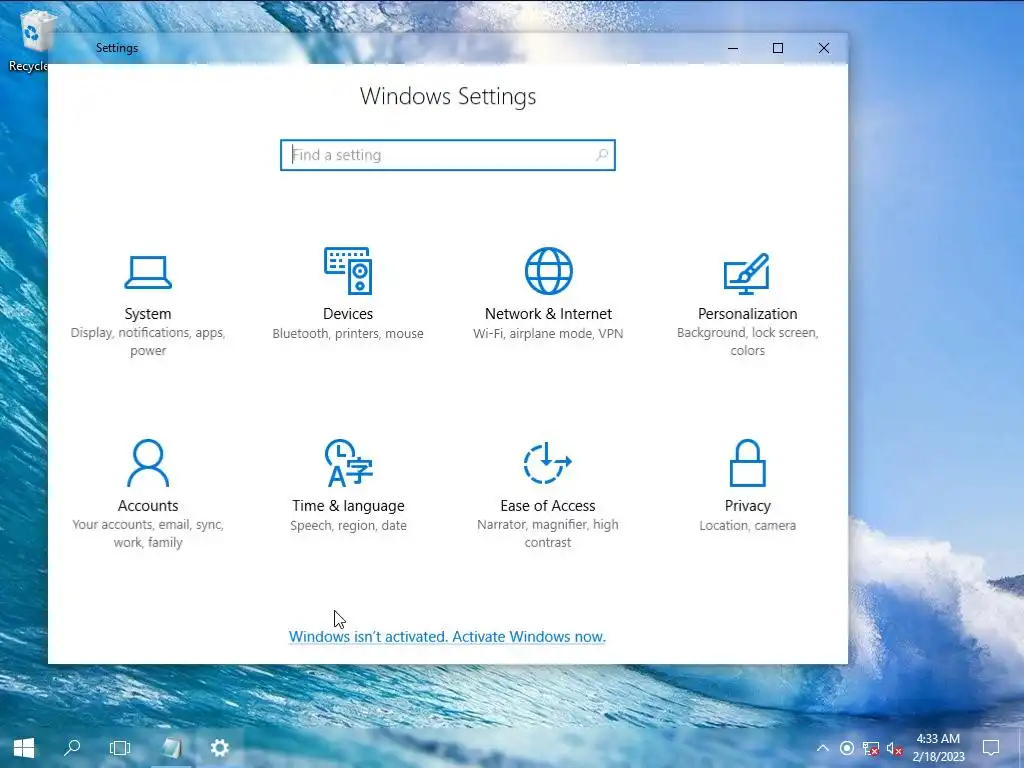Select the System category label
The image size is (1024, 768).
(148, 313)
